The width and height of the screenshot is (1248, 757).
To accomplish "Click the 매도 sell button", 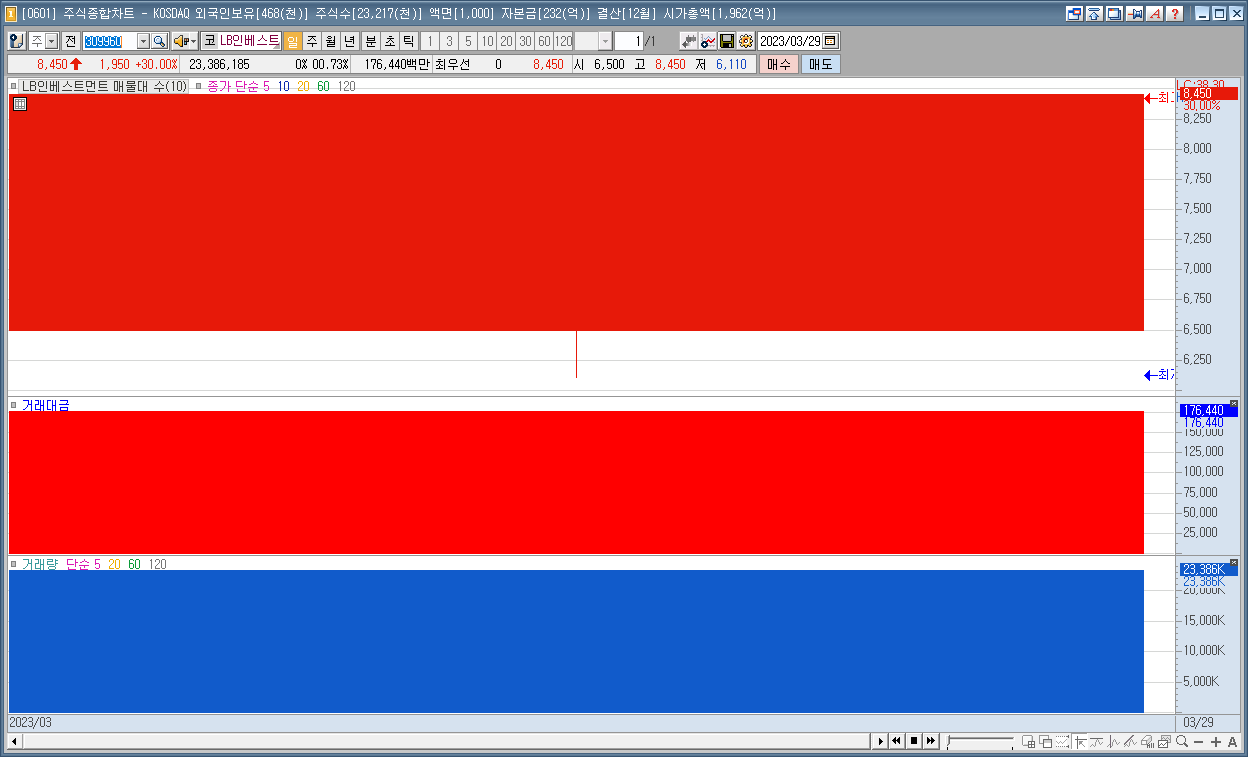I will tap(821, 64).
